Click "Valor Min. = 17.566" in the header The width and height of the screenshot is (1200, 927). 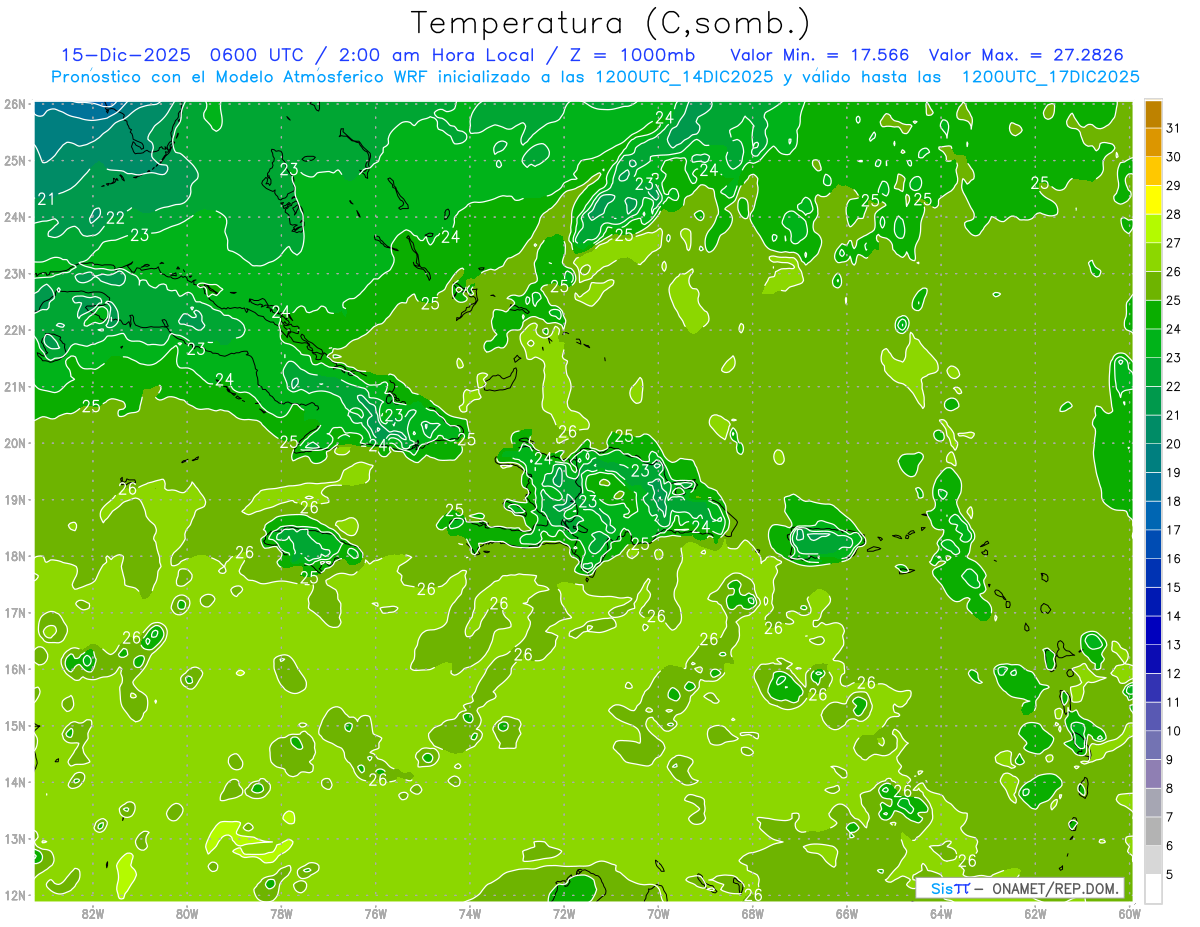point(820,54)
